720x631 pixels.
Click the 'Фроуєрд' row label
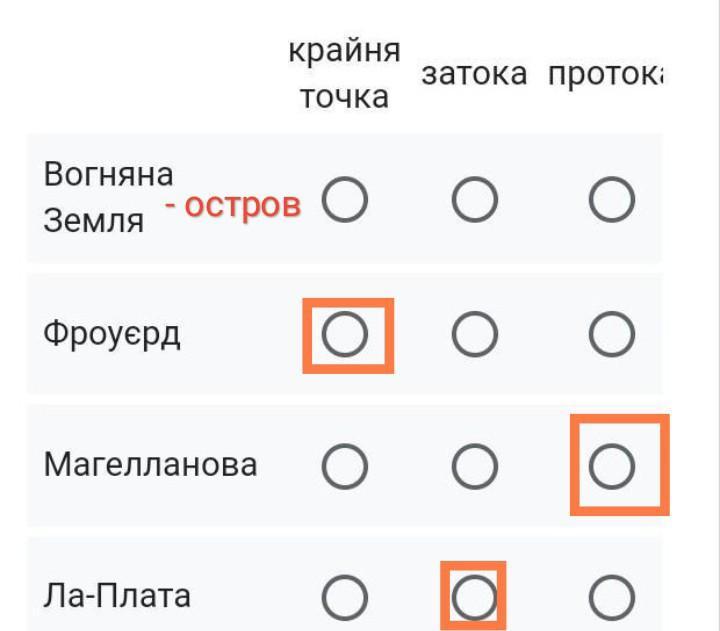(112, 334)
